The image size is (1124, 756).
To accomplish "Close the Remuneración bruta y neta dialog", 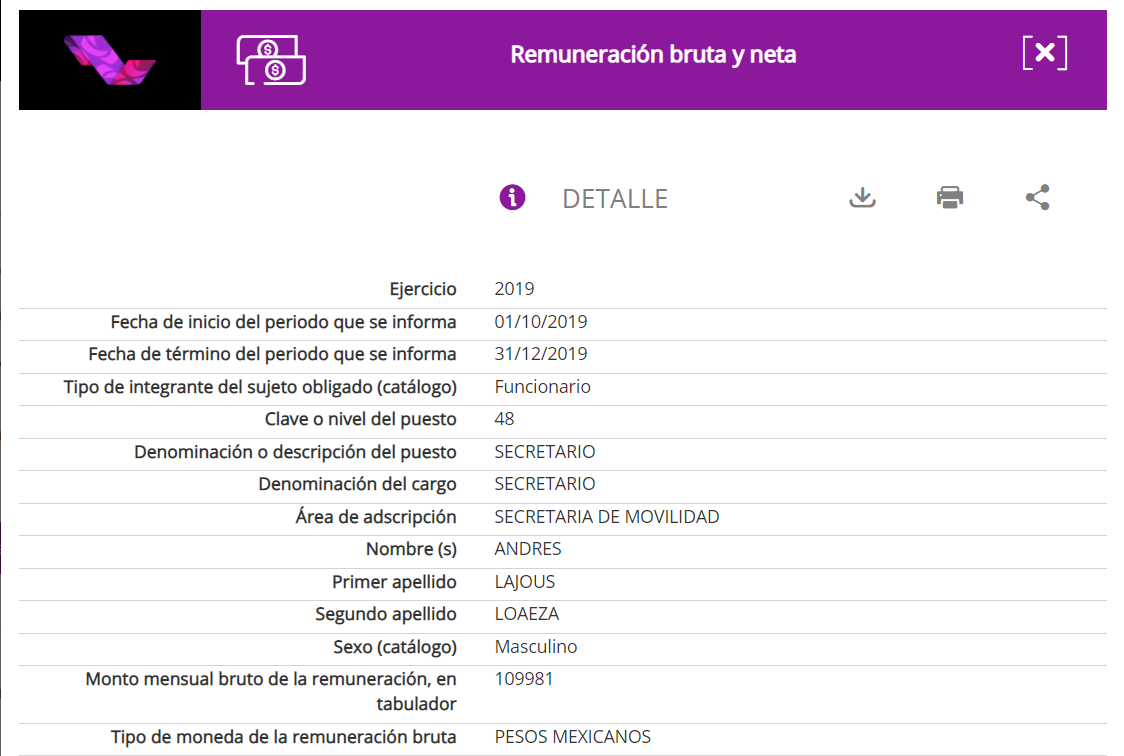I will (1045, 53).
